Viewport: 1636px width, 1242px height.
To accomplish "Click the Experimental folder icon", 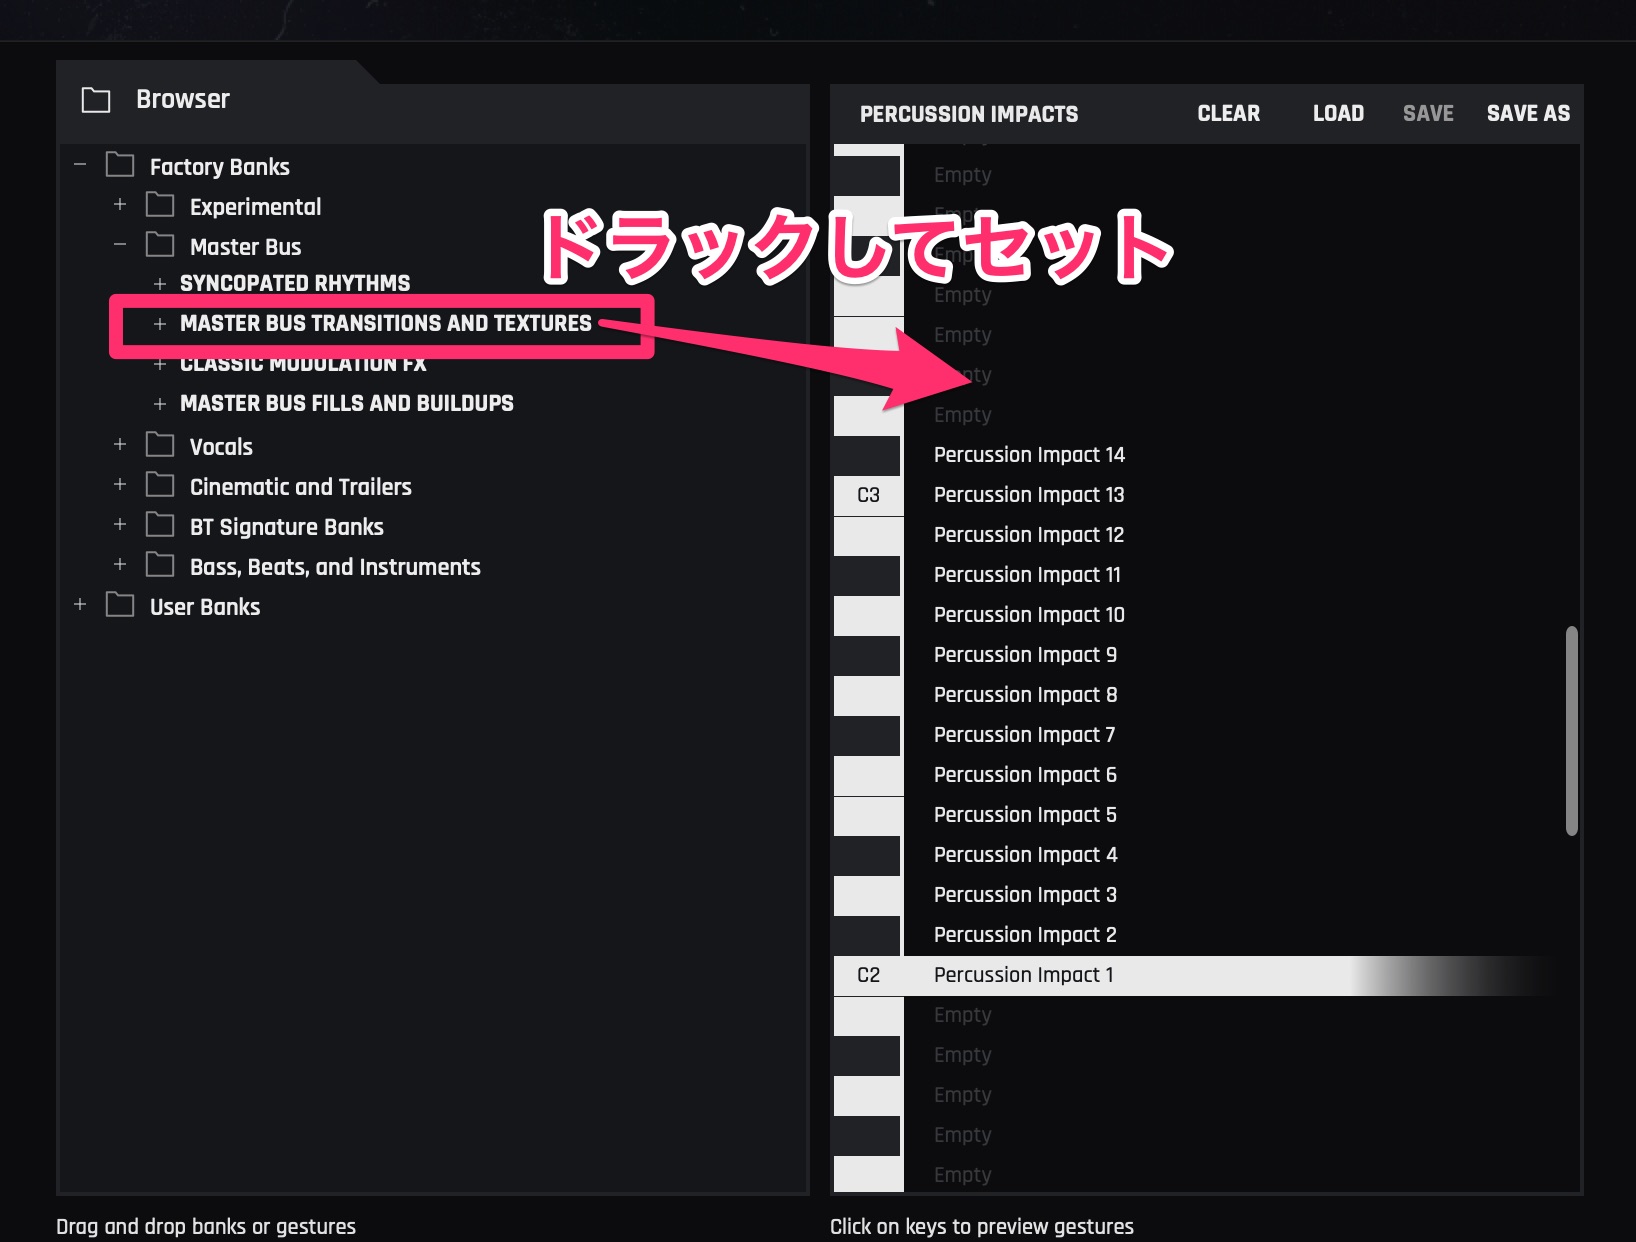I will pos(160,206).
